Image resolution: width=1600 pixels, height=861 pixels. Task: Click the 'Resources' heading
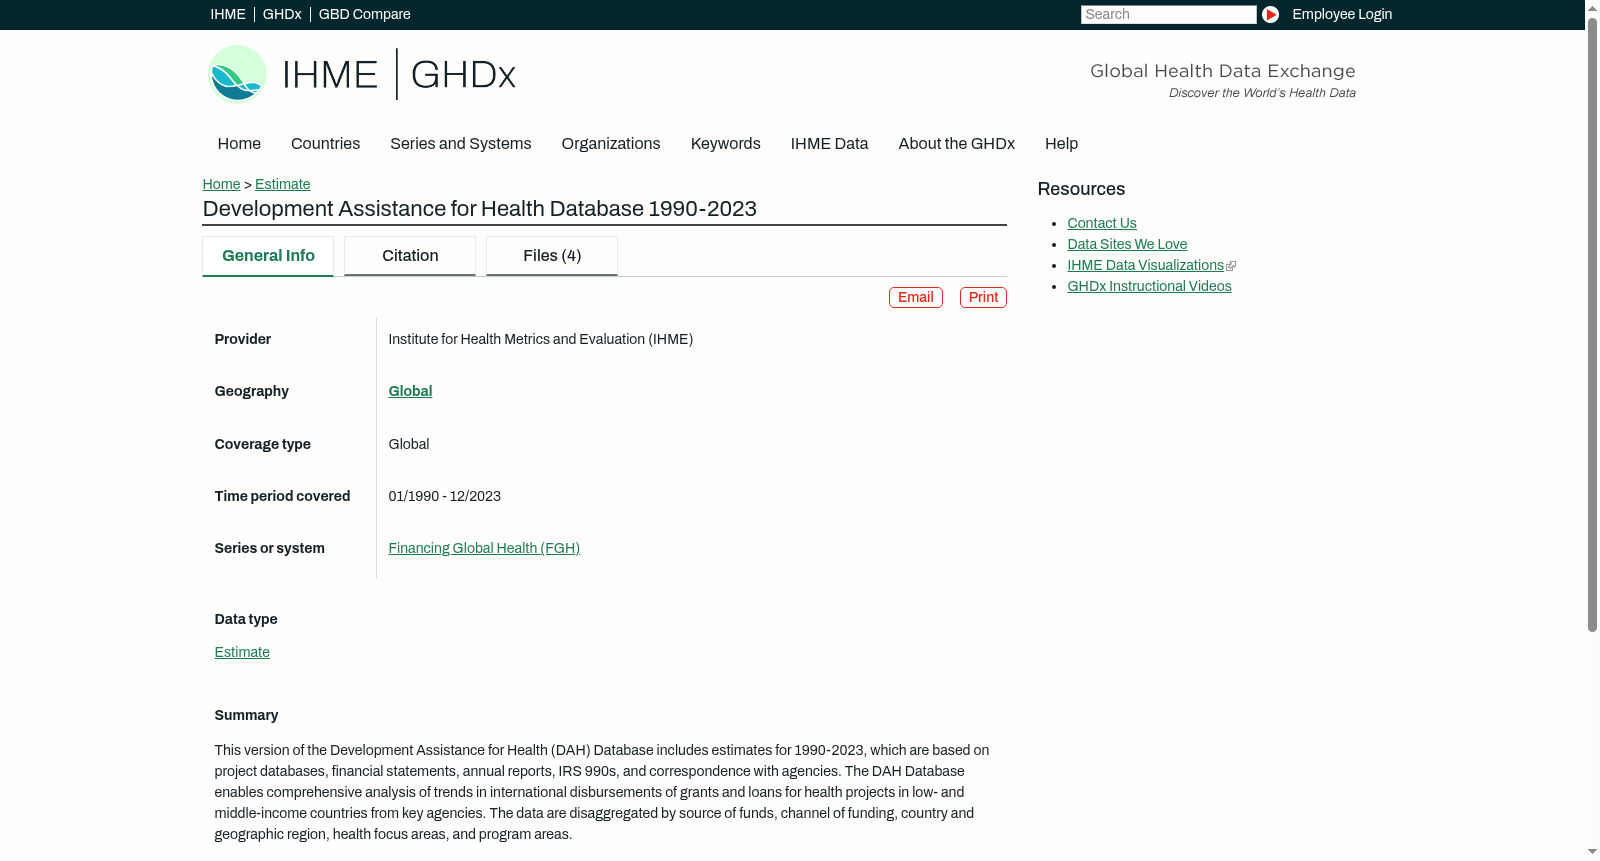tap(1081, 189)
